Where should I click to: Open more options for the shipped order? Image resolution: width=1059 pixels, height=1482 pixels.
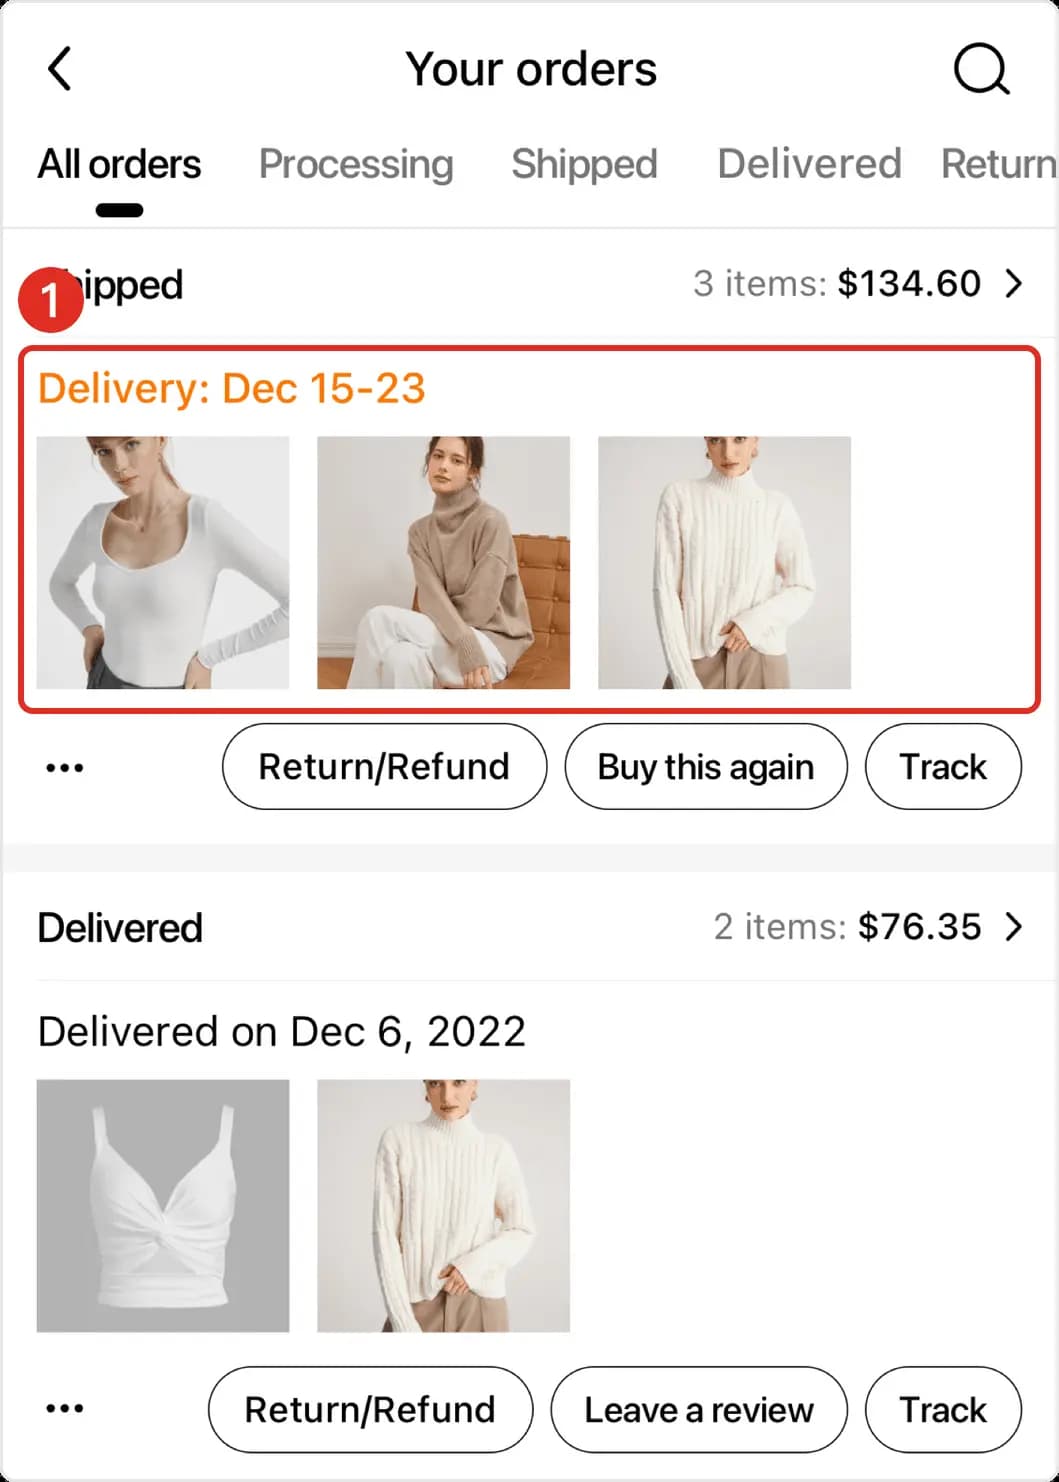(x=65, y=768)
